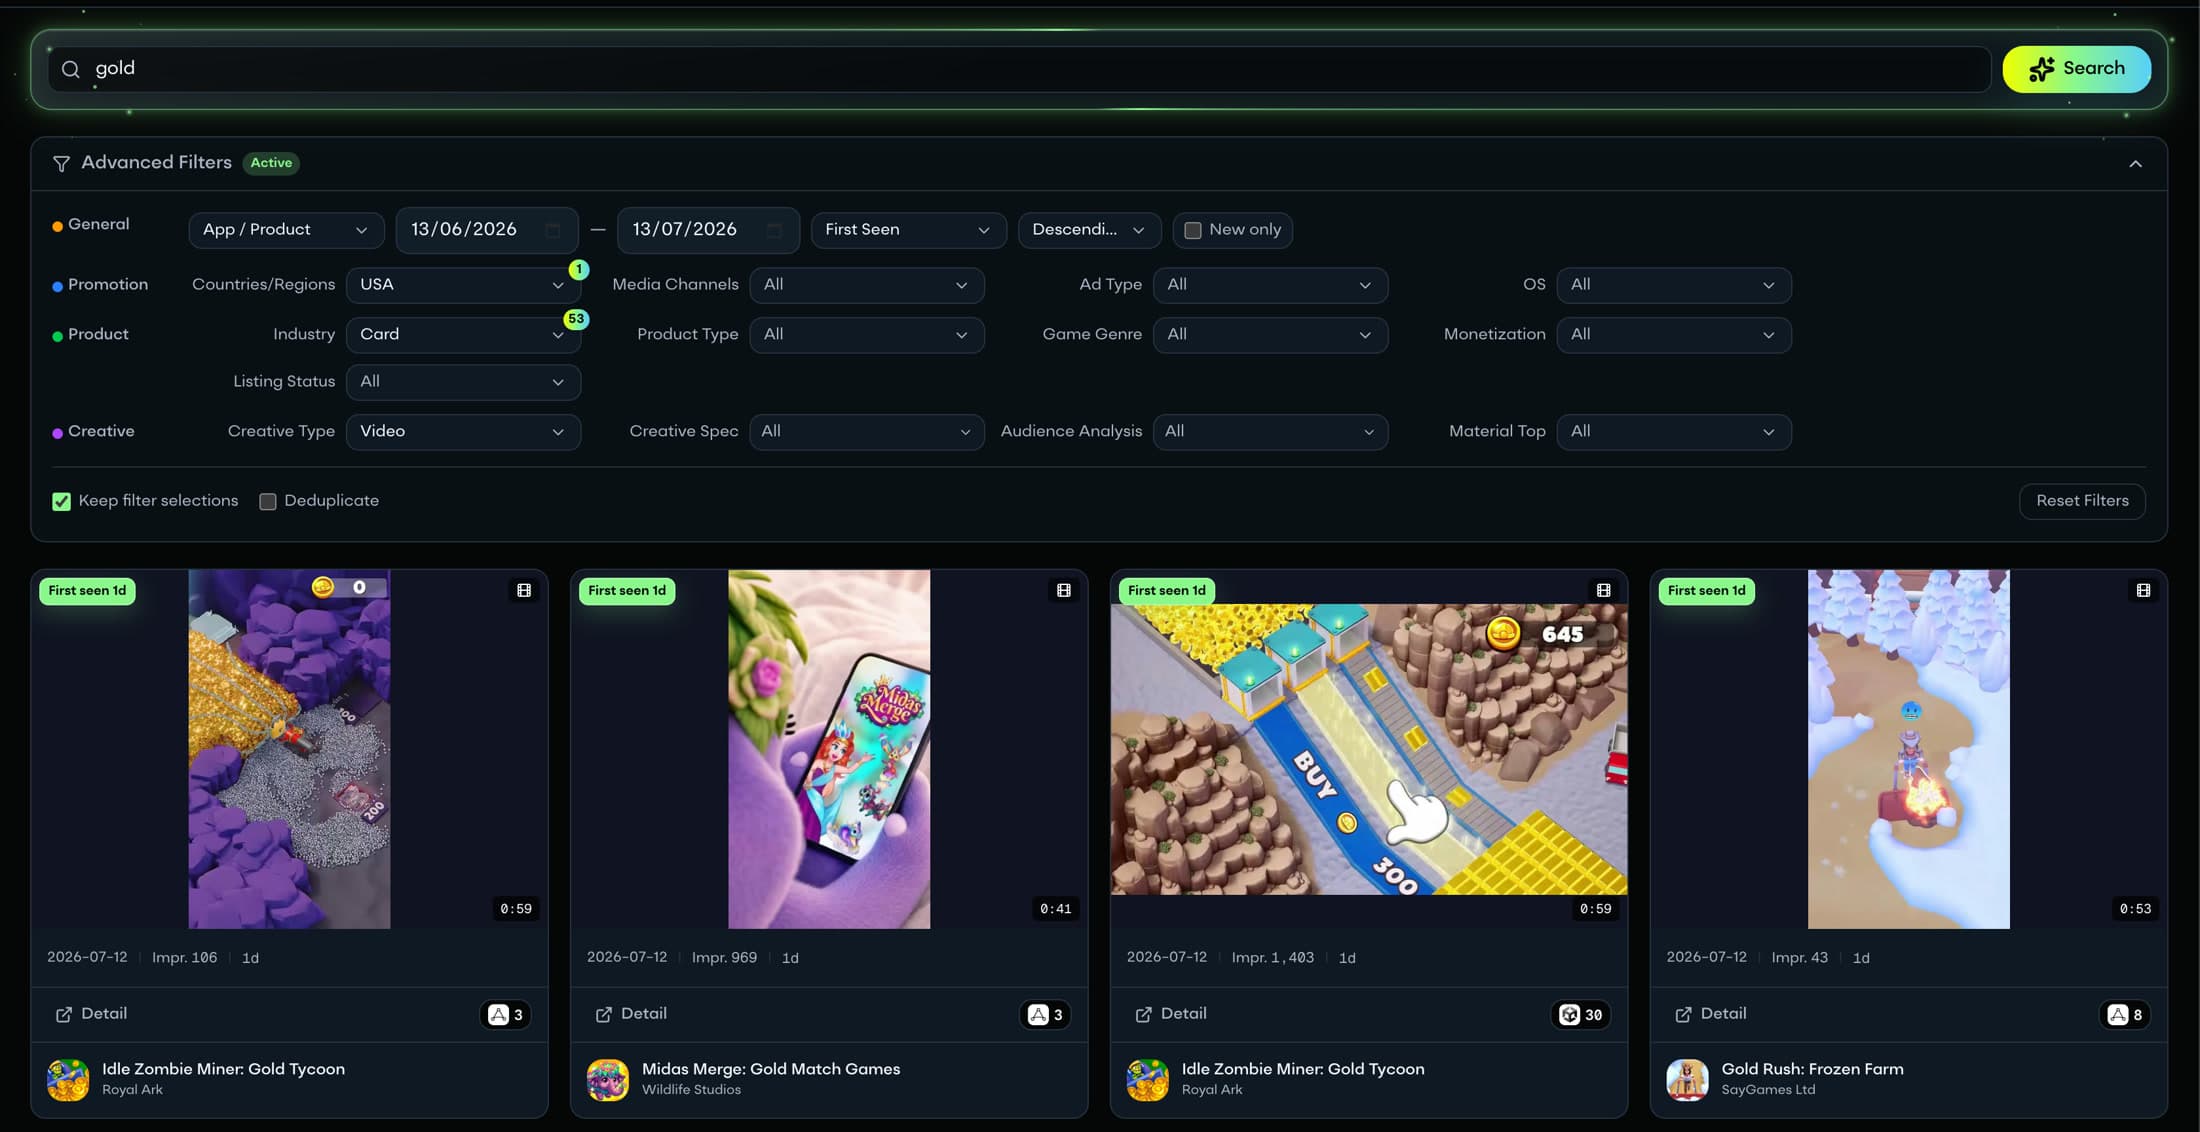This screenshot has height=1132, width=2200.
Task: Collapse the Advanced Filters panel chevron
Action: click(2135, 163)
